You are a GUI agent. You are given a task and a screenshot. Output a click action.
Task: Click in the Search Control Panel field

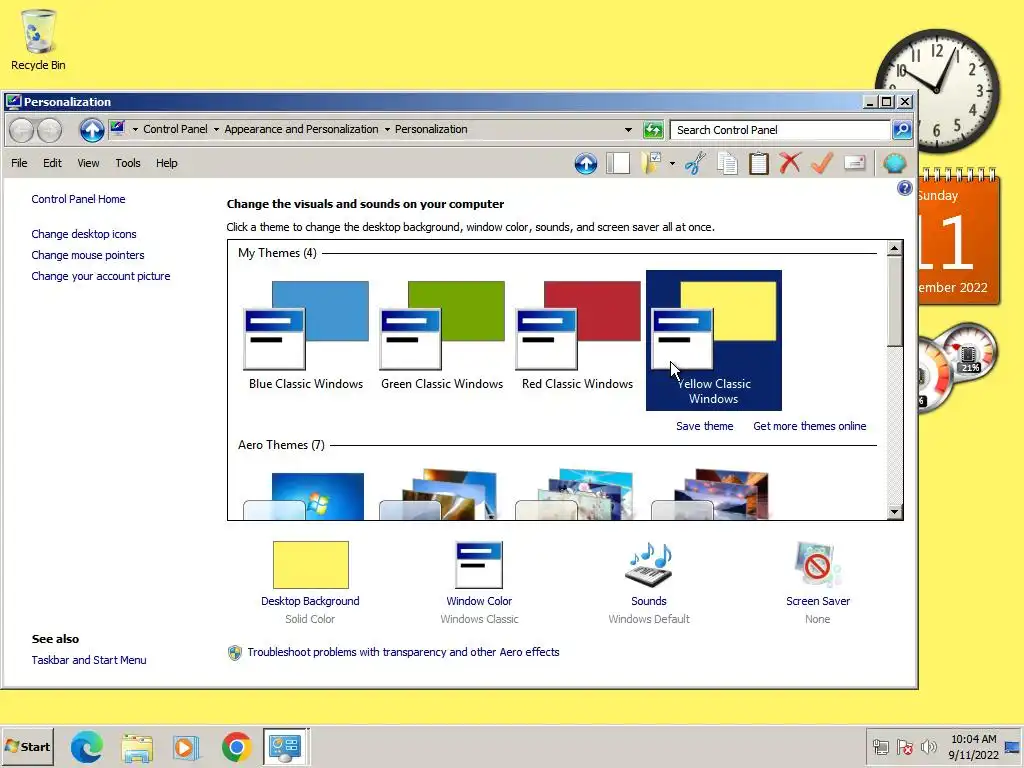(781, 130)
